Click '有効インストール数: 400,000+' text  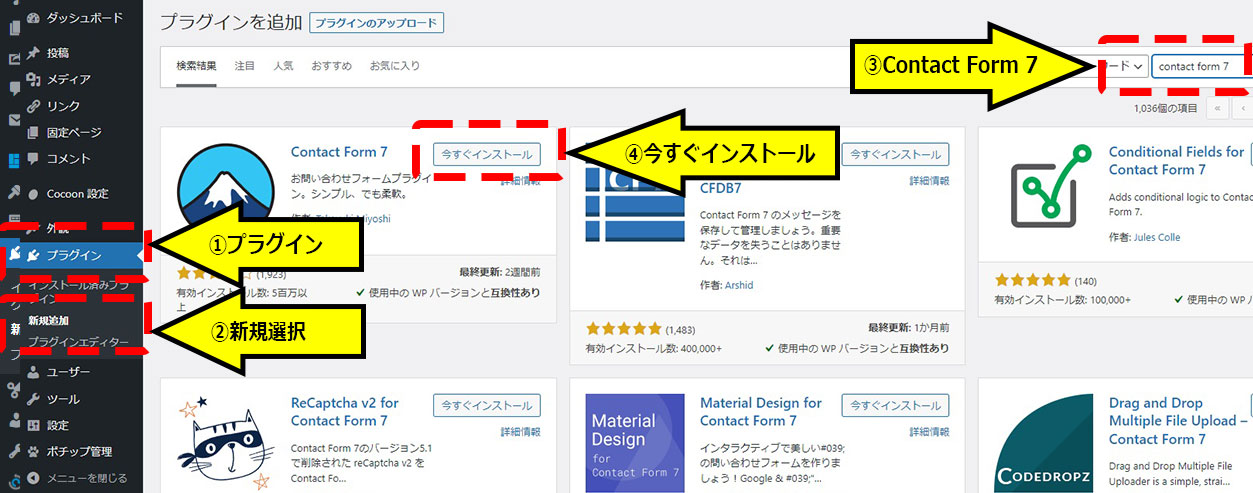tap(653, 349)
